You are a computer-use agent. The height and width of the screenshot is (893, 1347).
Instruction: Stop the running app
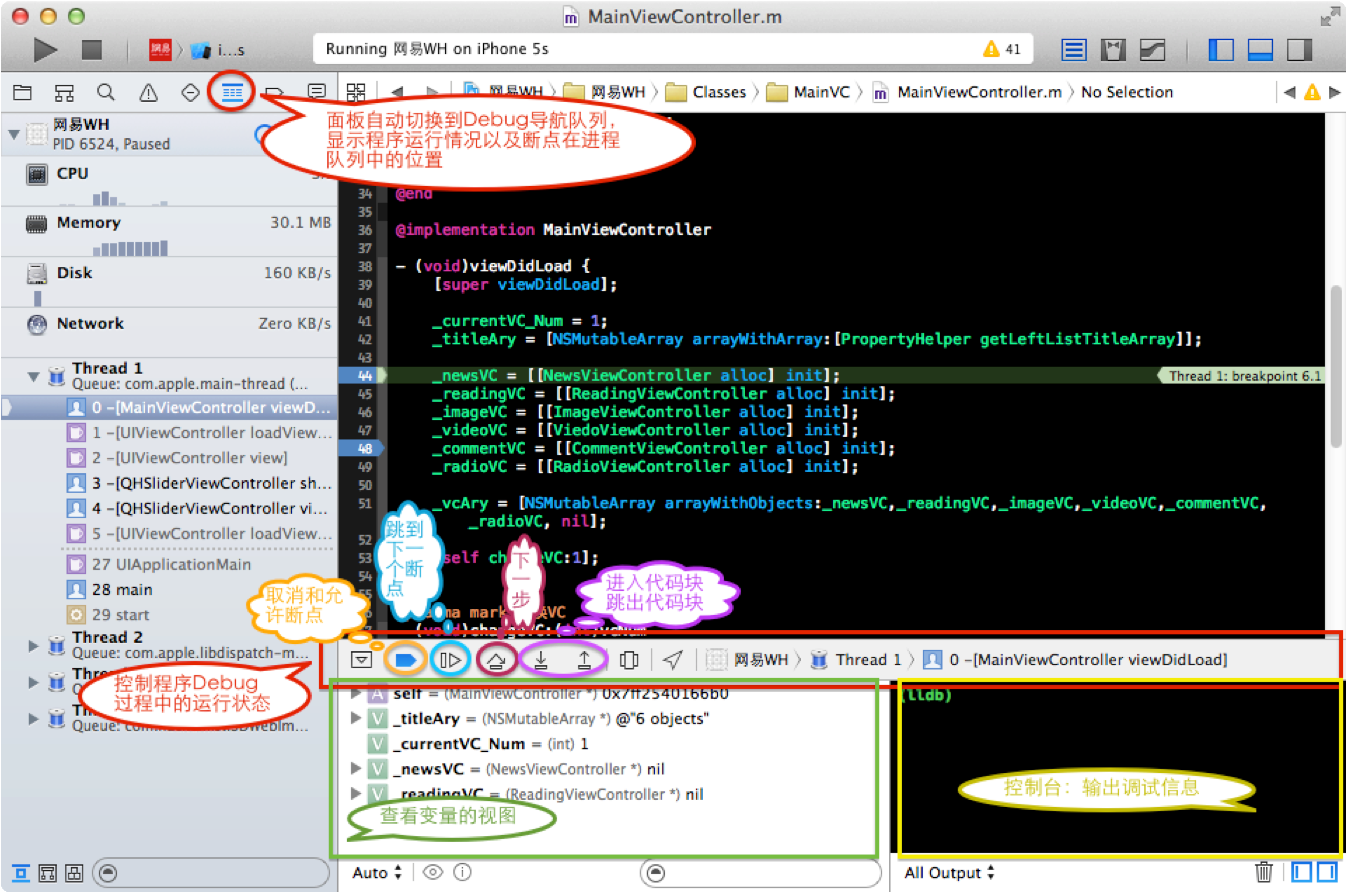coord(92,49)
